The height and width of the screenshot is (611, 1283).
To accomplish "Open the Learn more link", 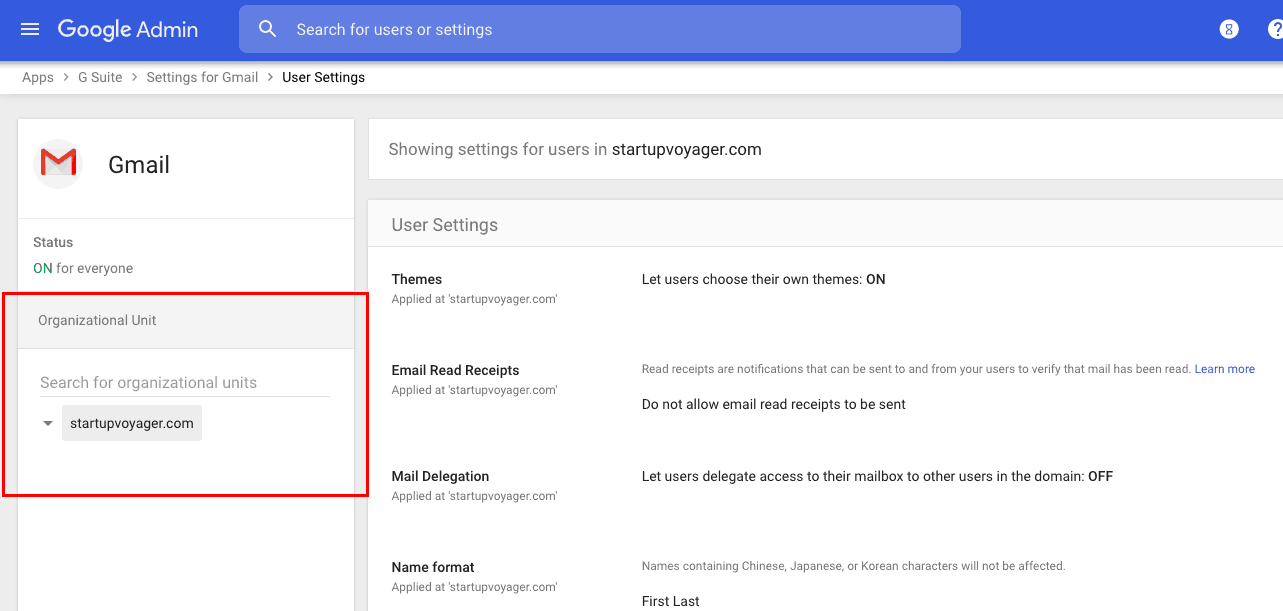I will [1225, 369].
